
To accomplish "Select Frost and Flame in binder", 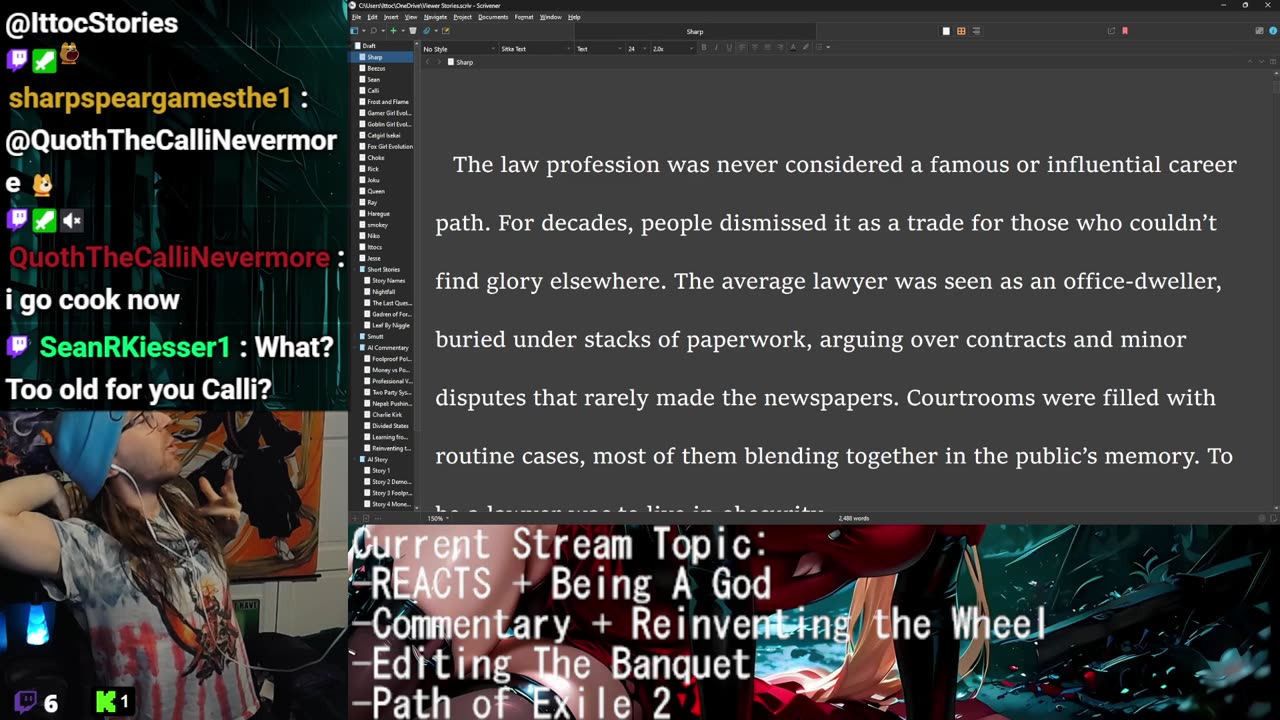I will (386, 102).
